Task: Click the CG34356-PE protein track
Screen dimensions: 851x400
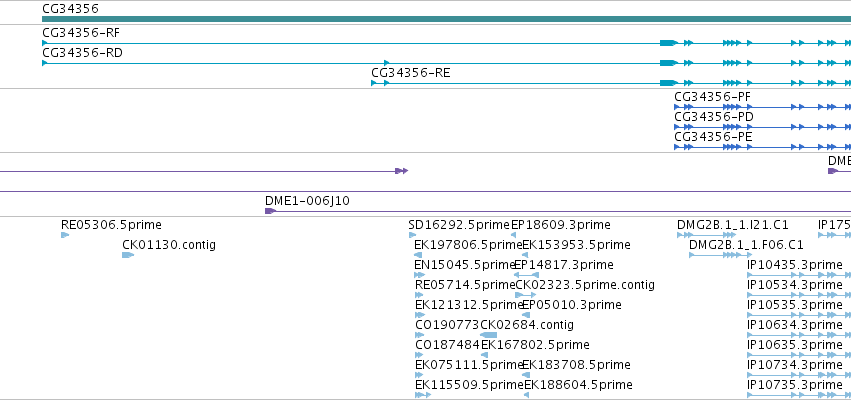Action: (762, 147)
